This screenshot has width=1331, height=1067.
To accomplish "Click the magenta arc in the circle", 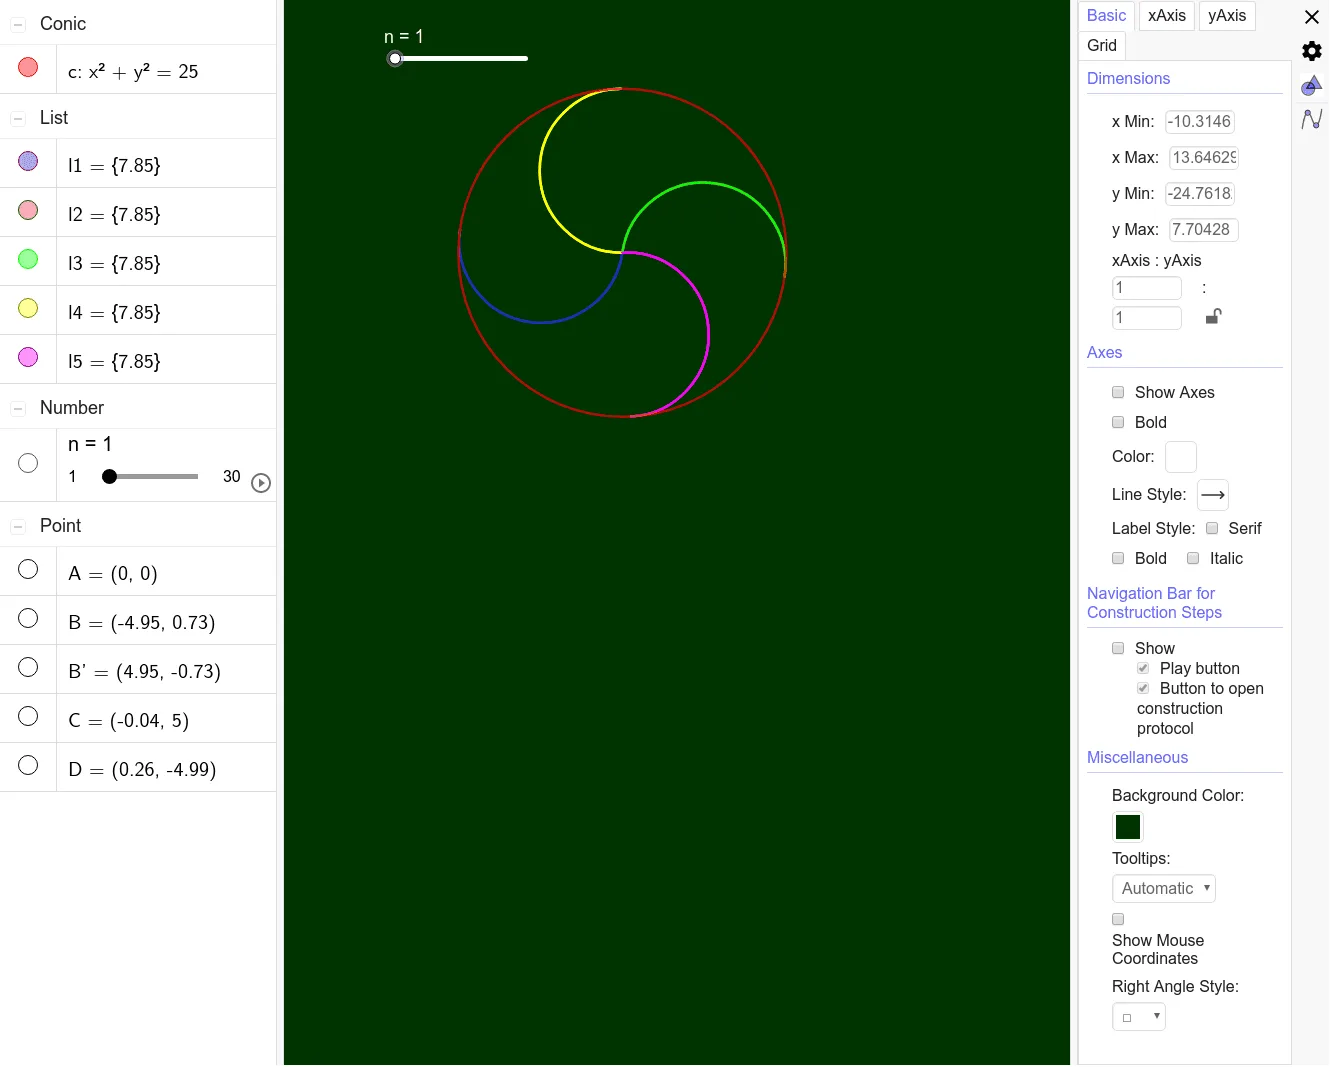I will tap(708, 334).
